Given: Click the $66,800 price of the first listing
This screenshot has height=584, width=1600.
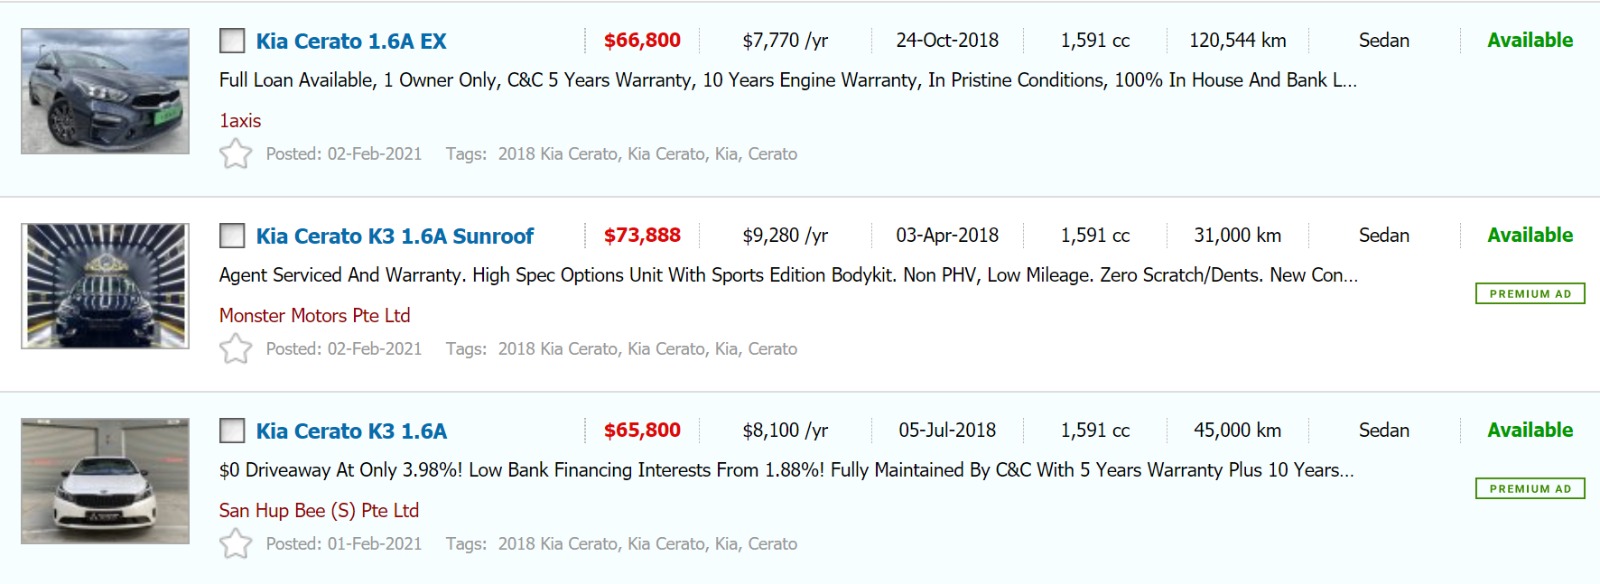Looking at the screenshot, I should pyautogui.click(x=642, y=40).
